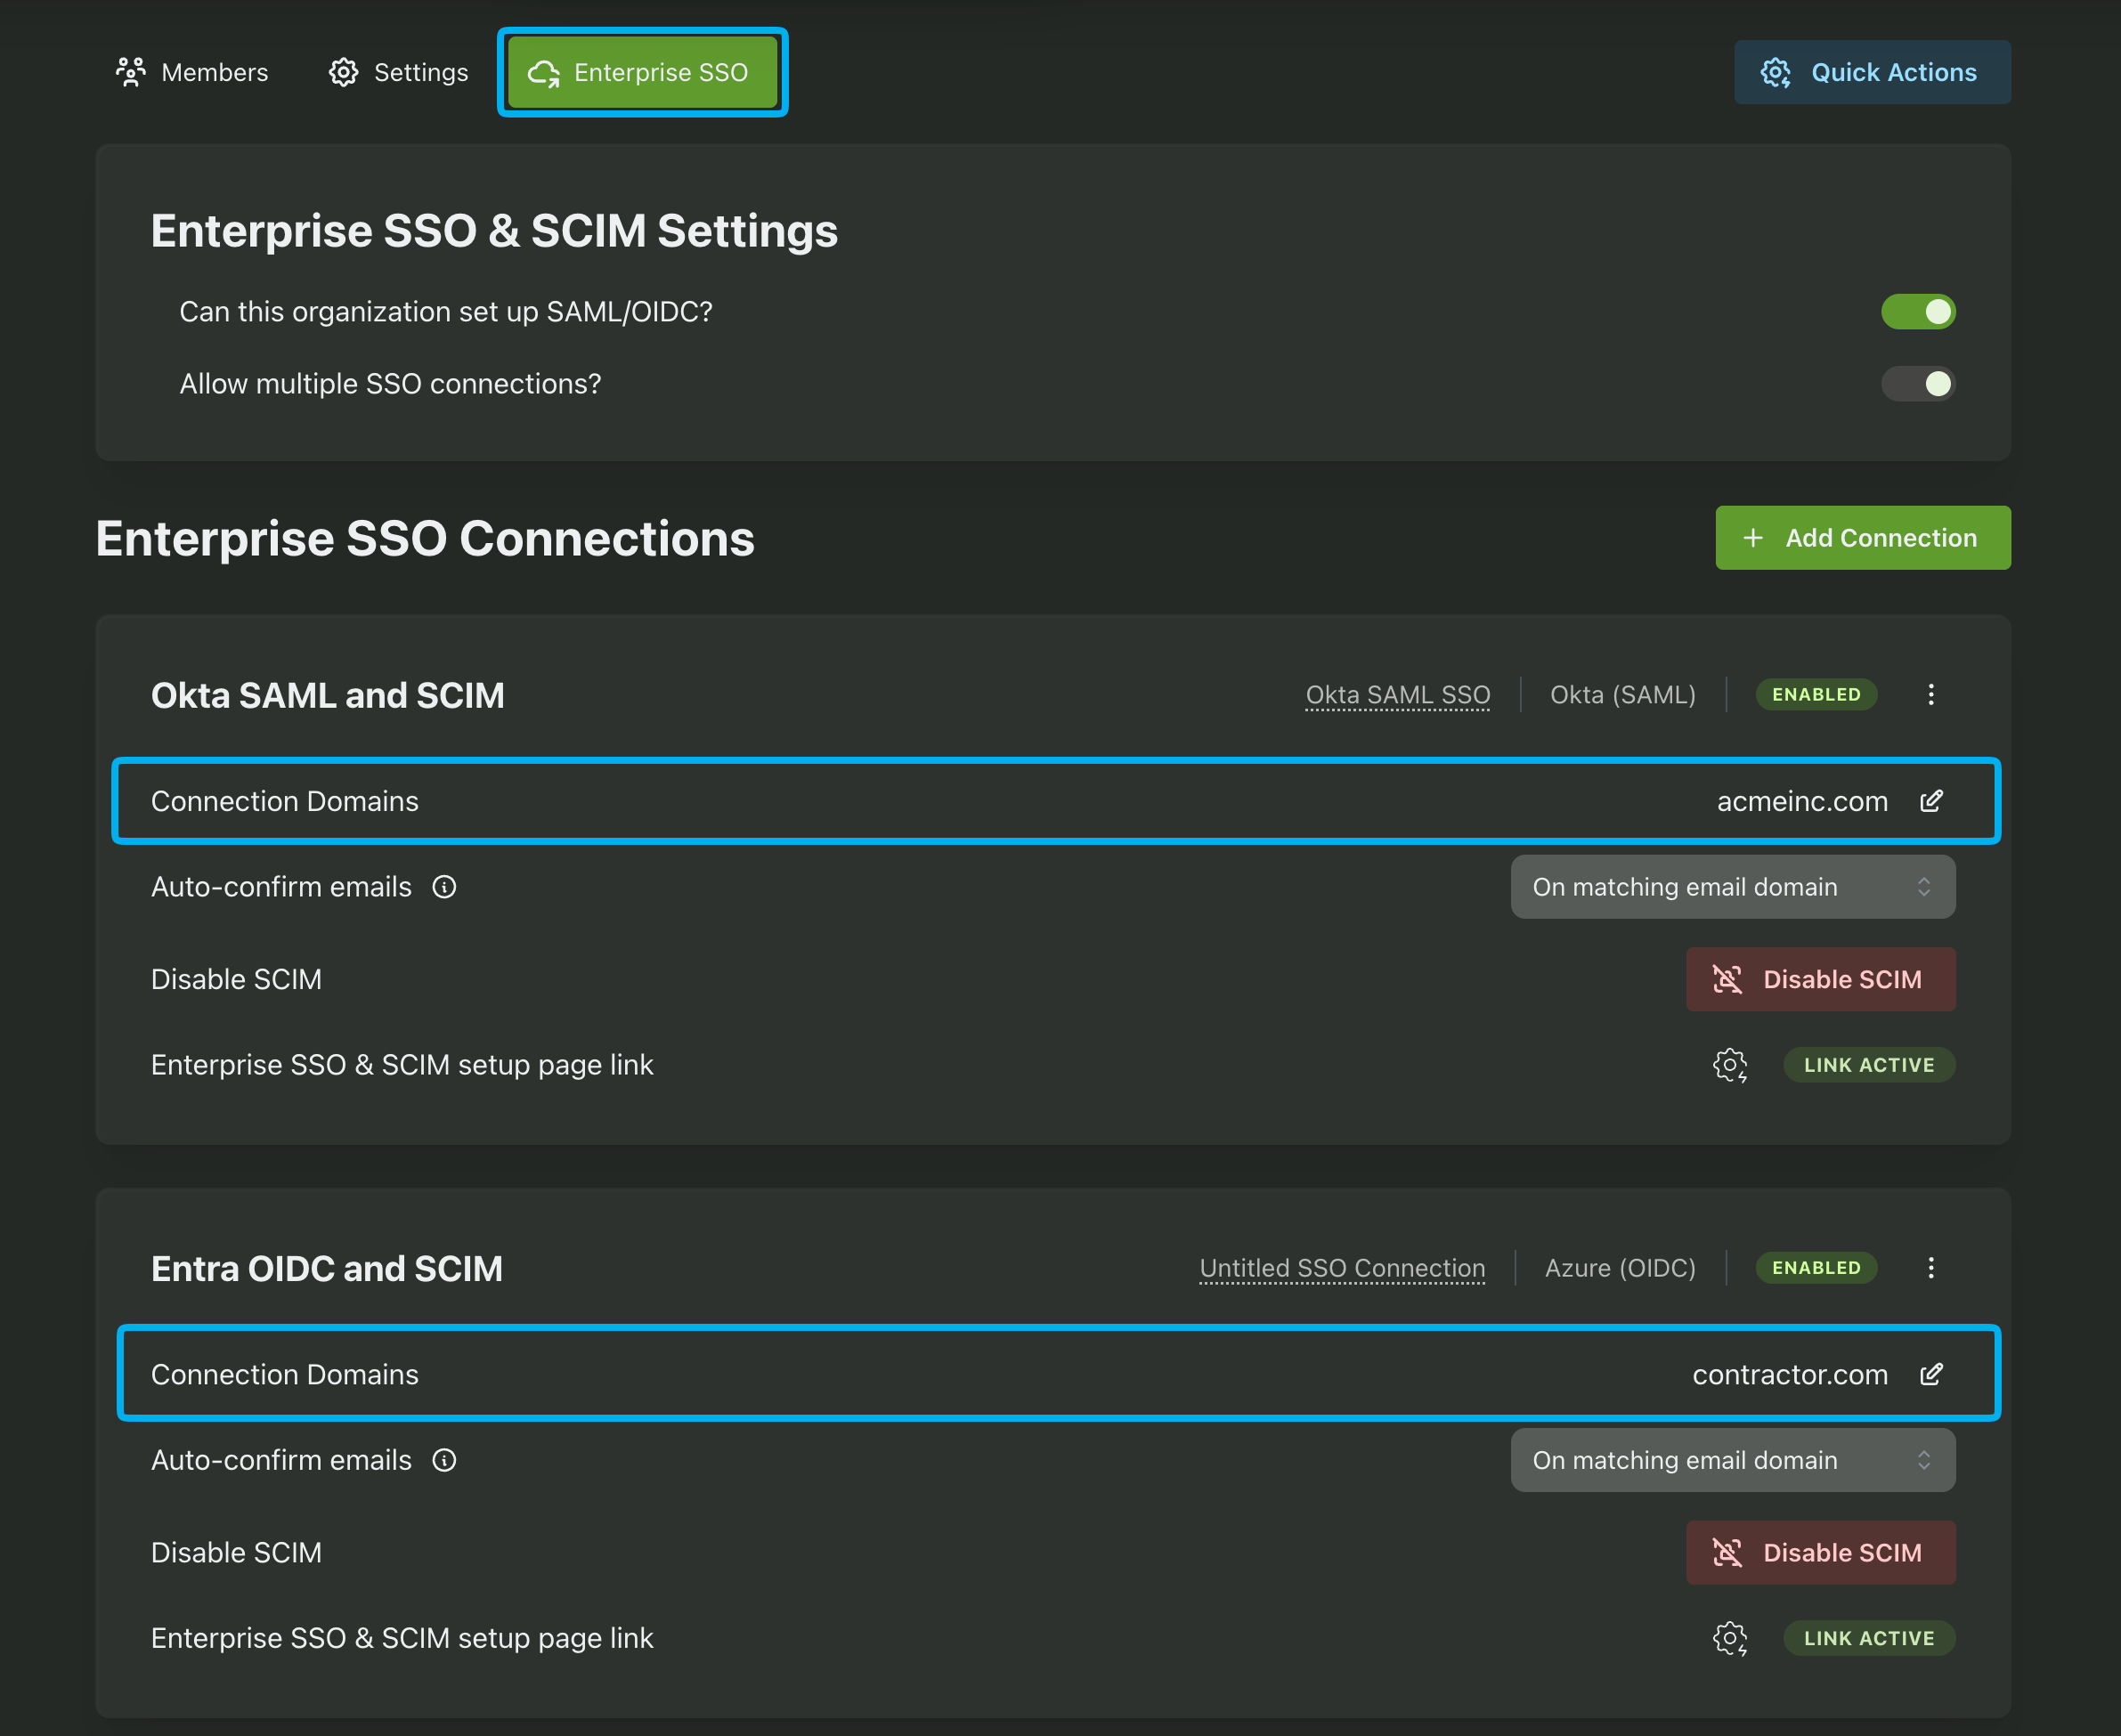Open the Okta SAML SSO link
Viewport: 2121px width, 1736px height.
[1398, 695]
